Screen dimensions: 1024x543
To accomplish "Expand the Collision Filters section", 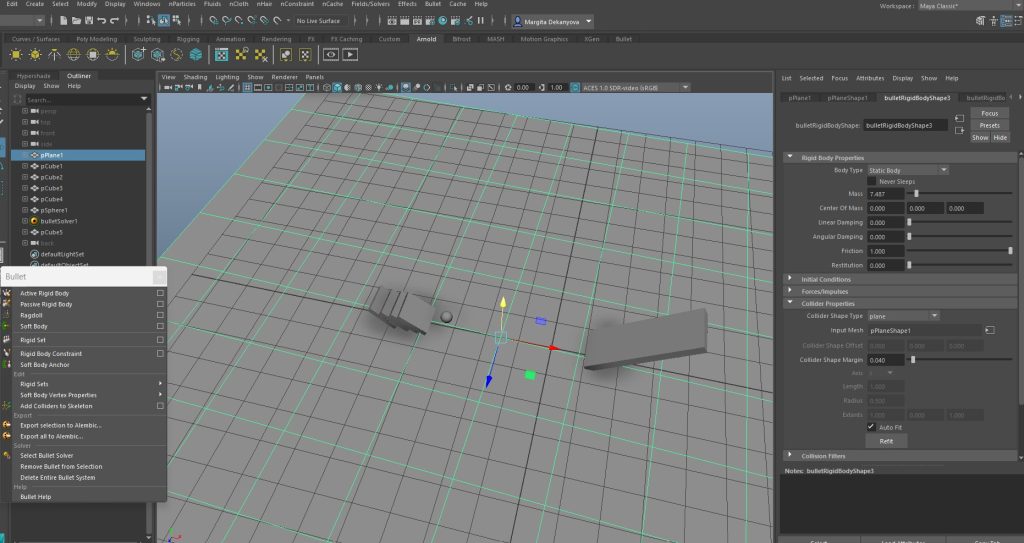I will pyautogui.click(x=790, y=455).
